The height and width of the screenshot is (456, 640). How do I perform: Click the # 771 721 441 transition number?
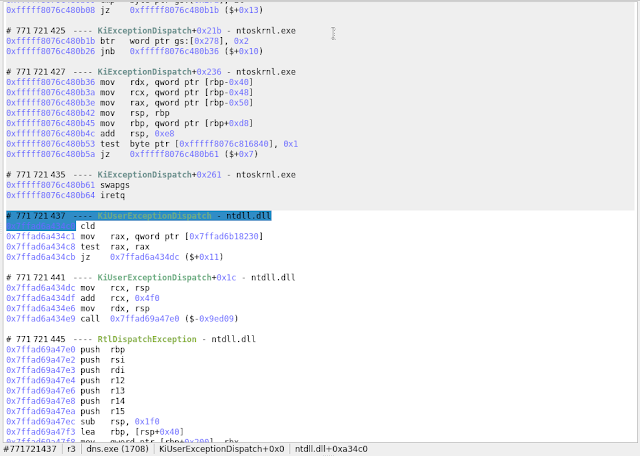tap(36, 278)
